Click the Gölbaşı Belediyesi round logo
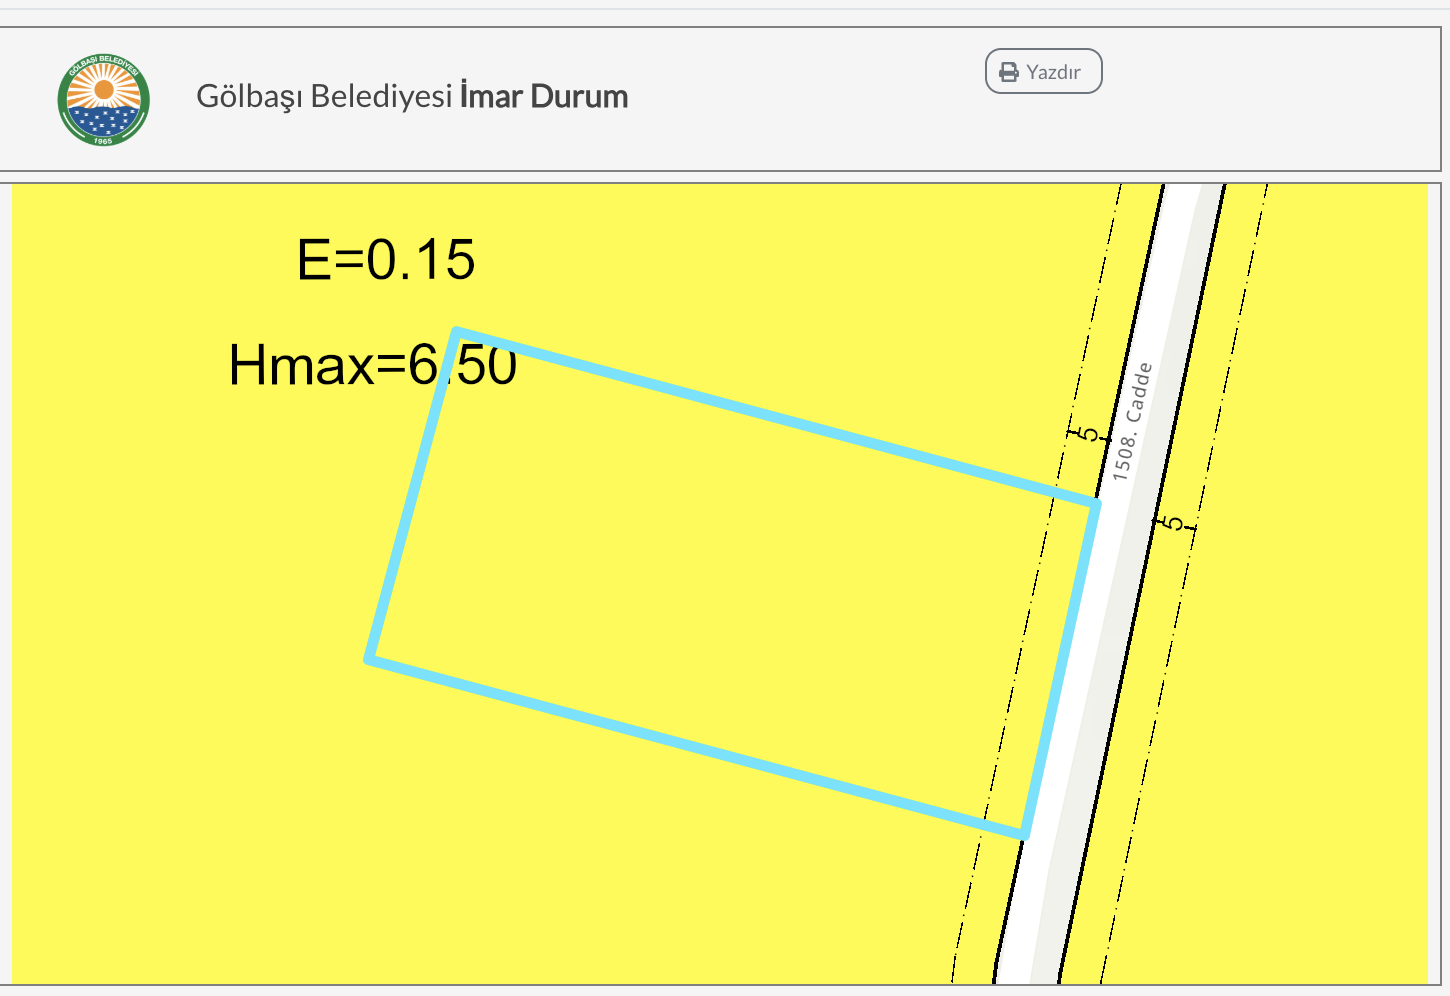The width and height of the screenshot is (1450, 996). click(x=104, y=99)
